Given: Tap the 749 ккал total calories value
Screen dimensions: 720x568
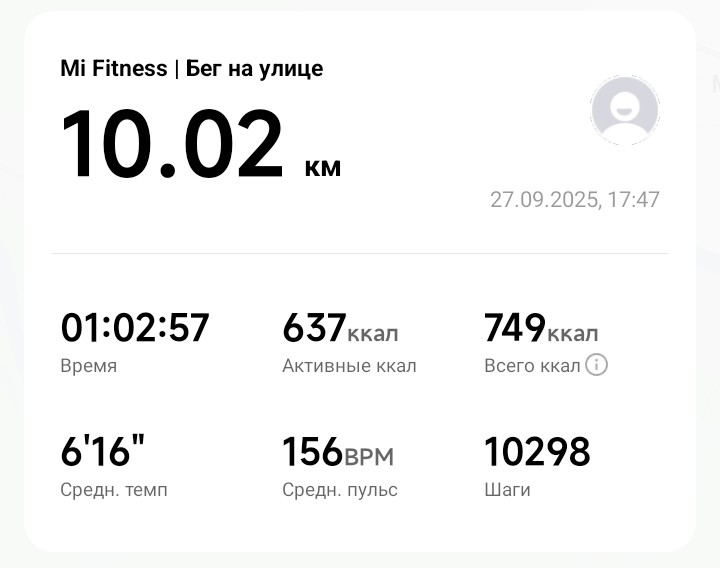Looking at the screenshot, I should click(541, 328).
